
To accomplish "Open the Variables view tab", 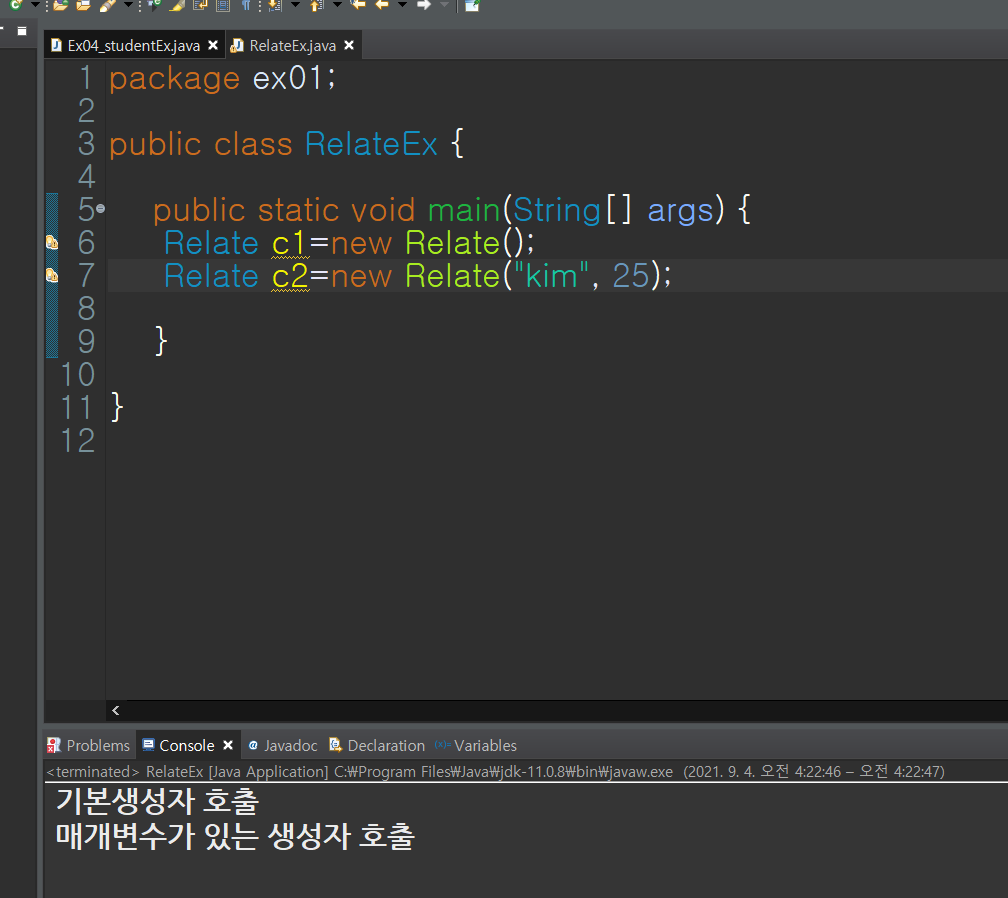I will click(x=476, y=745).
